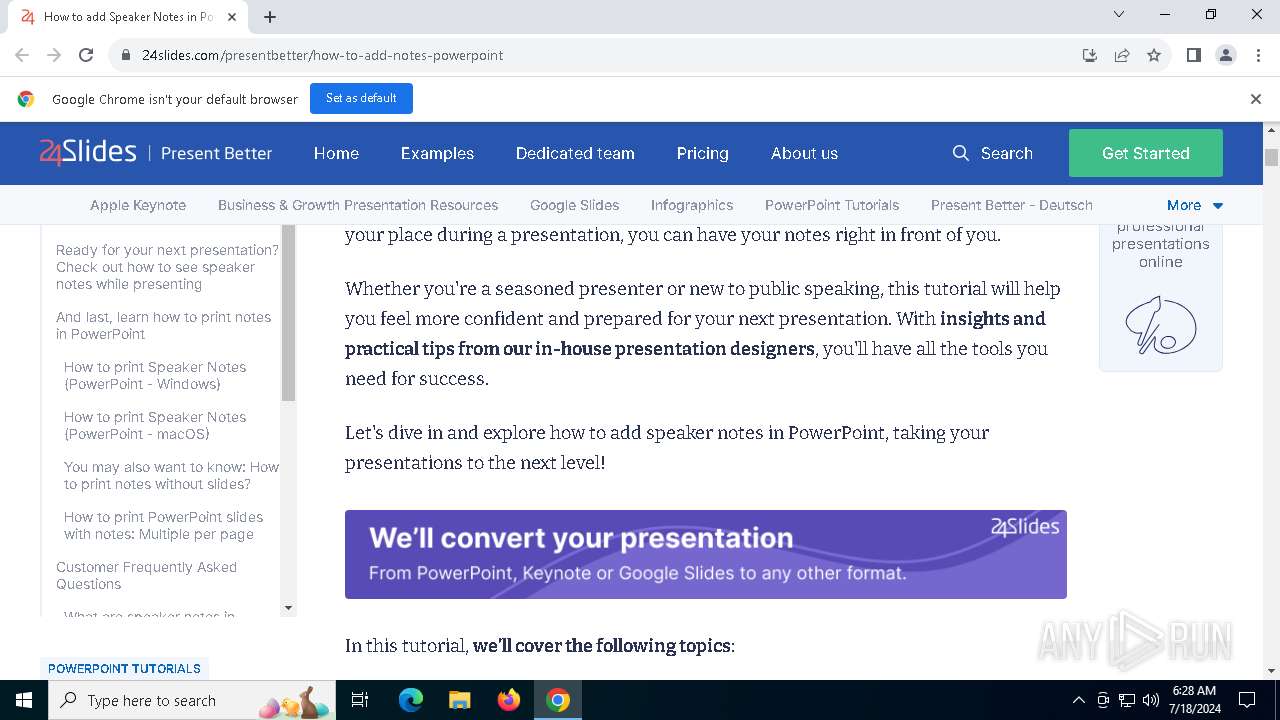
Task: Open the Apple Keynote category
Action: point(138,205)
